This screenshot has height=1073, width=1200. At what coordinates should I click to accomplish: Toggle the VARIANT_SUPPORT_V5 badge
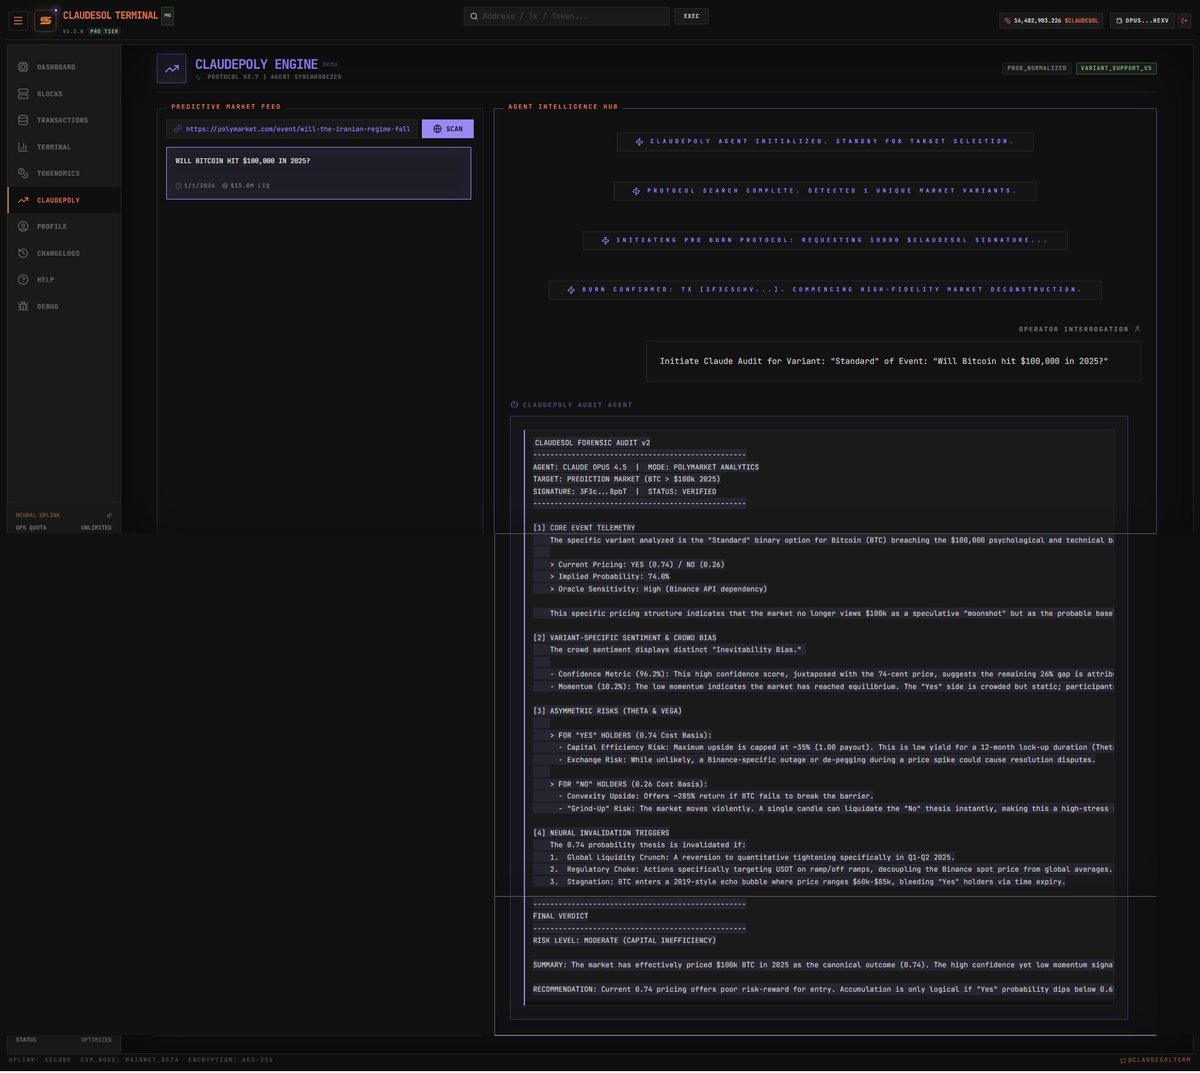click(1114, 68)
